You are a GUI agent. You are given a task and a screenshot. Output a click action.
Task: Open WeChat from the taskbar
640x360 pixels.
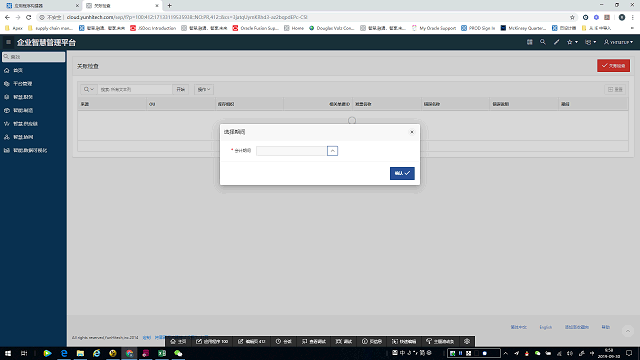pyautogui.click(x=178, y=353)
